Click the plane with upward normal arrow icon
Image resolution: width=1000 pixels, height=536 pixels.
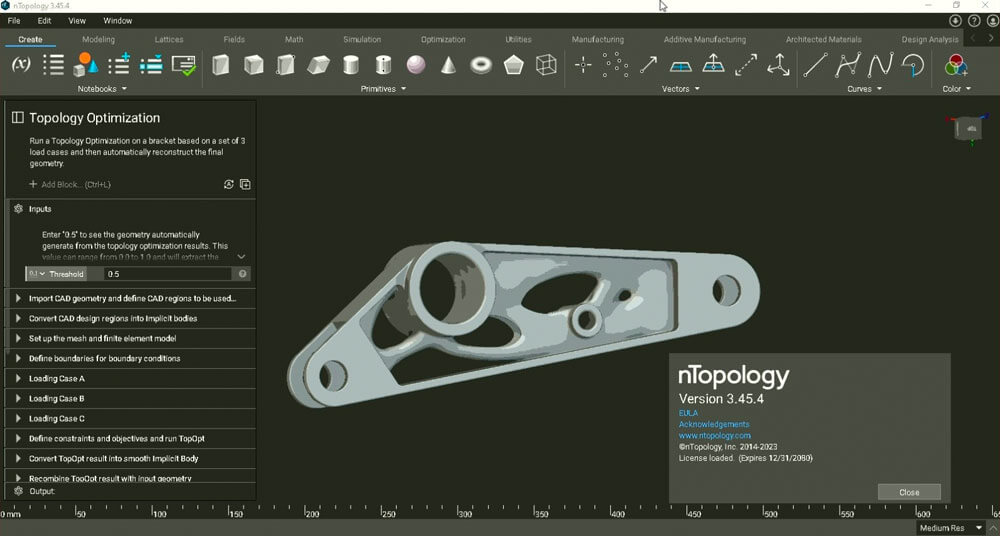[714, 64]
